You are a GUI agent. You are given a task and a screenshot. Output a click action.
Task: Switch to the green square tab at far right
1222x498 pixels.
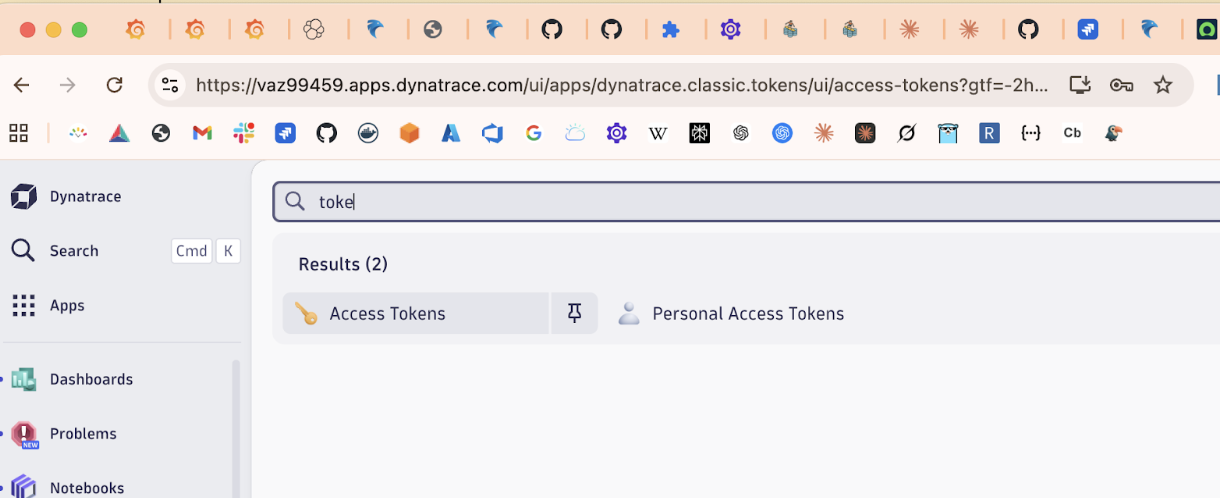pos(1207,30)
